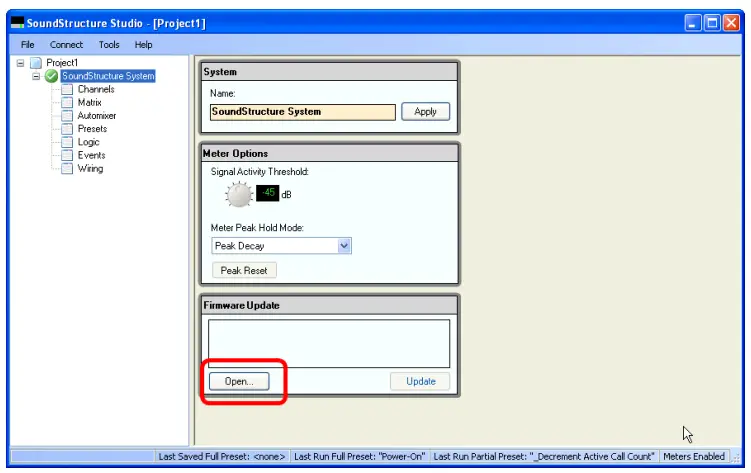
Task: Click the Firmware Update panel header
Action: click(329, 305)
